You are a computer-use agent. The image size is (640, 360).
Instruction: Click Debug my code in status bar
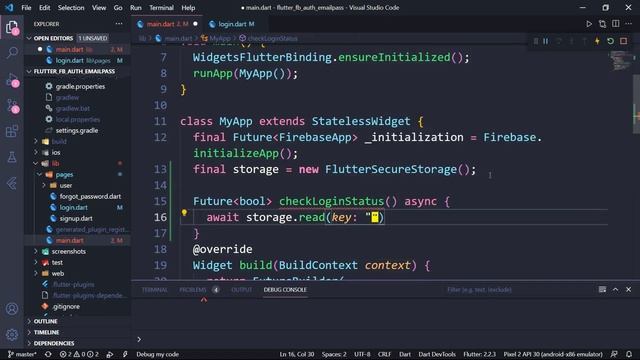tap(158, 354)
